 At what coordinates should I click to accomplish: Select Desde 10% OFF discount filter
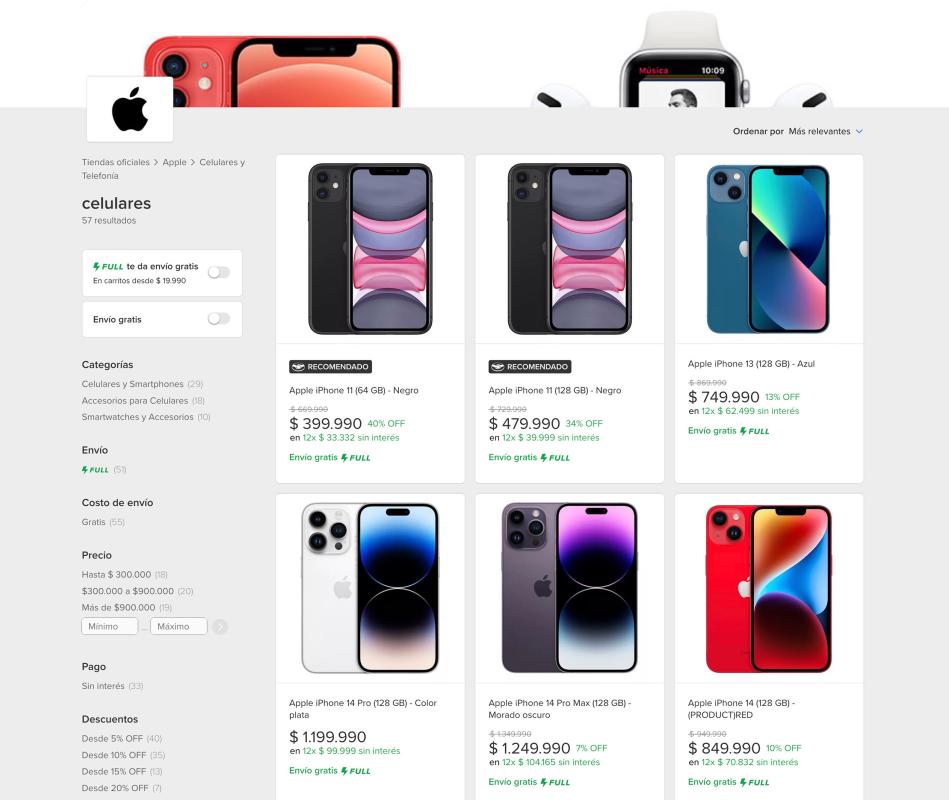point(114,755)
